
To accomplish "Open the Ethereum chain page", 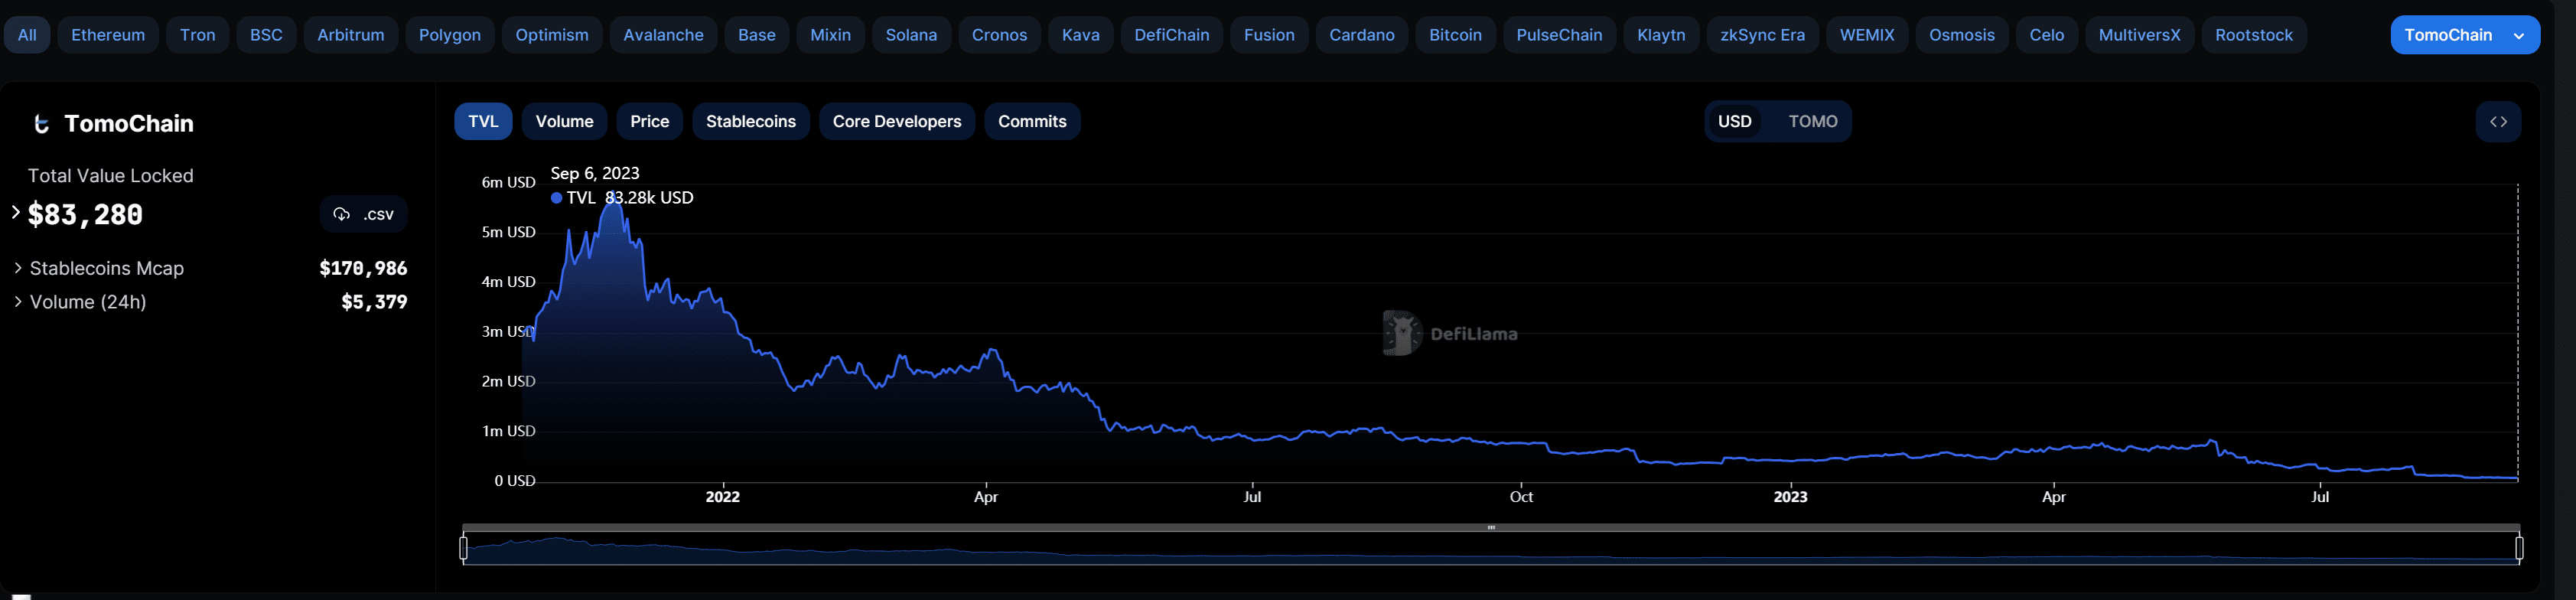I will tap(108, 35).
